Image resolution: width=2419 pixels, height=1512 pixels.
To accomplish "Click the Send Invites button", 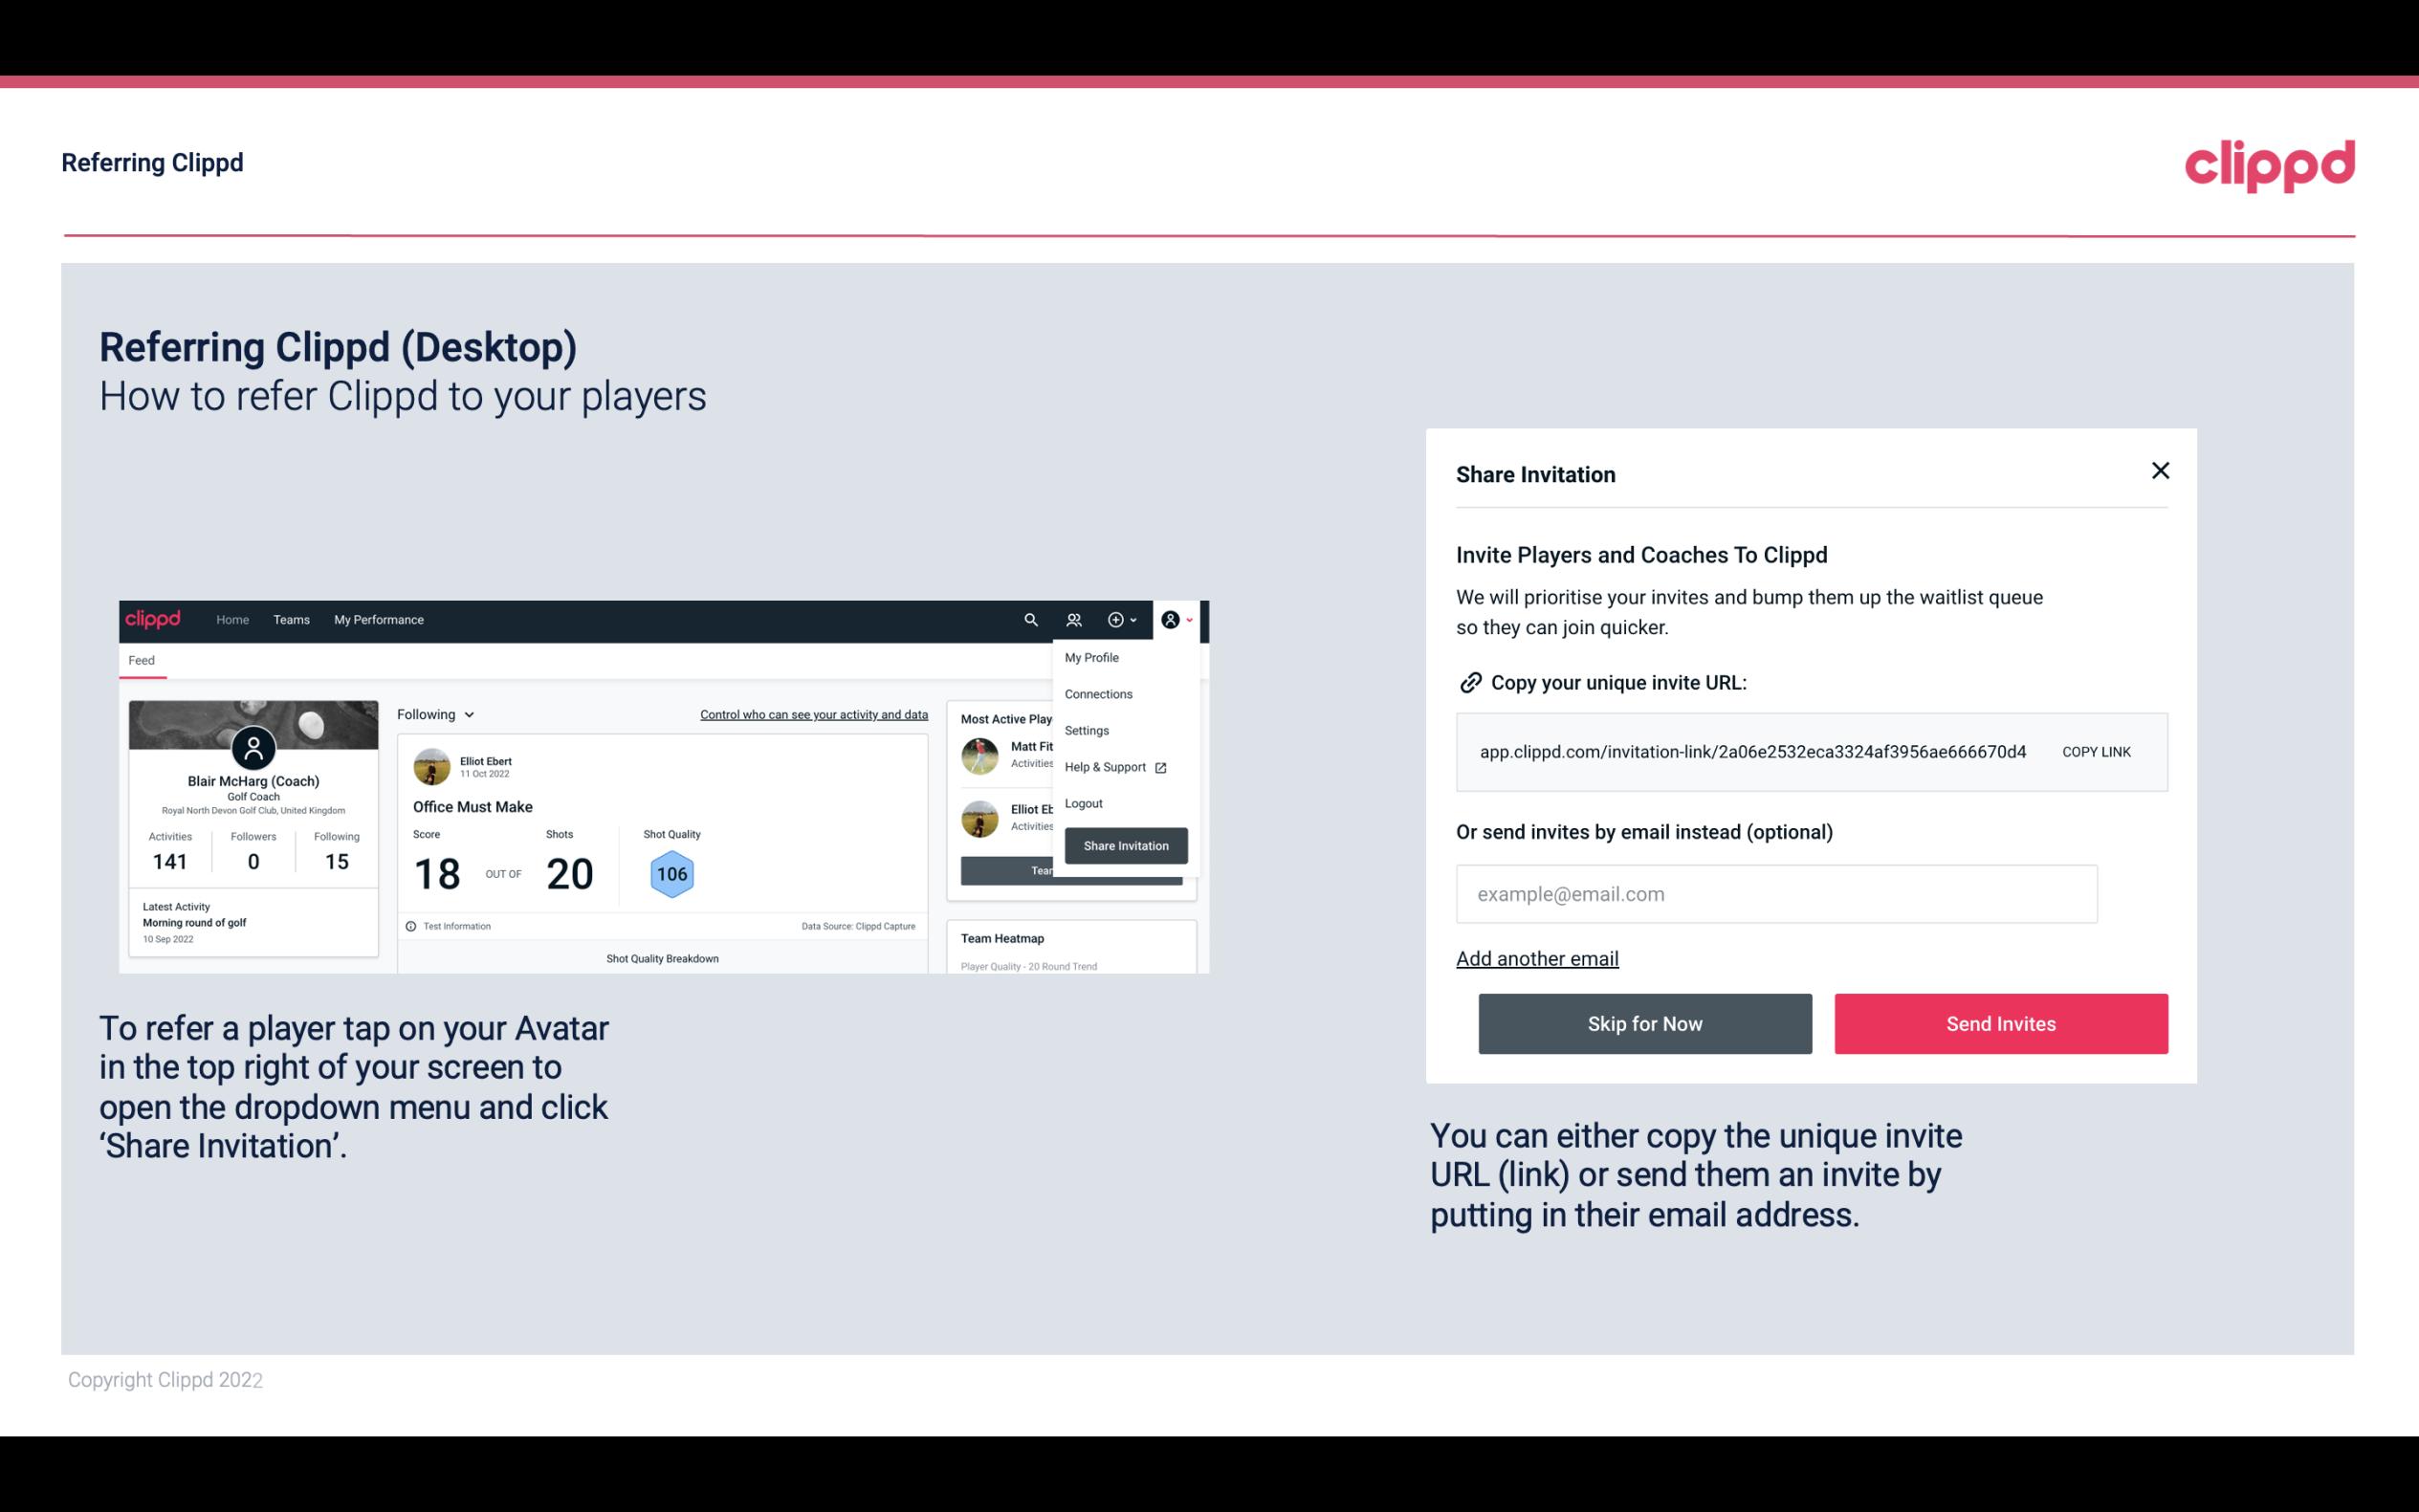I will click(2001, 1022).
